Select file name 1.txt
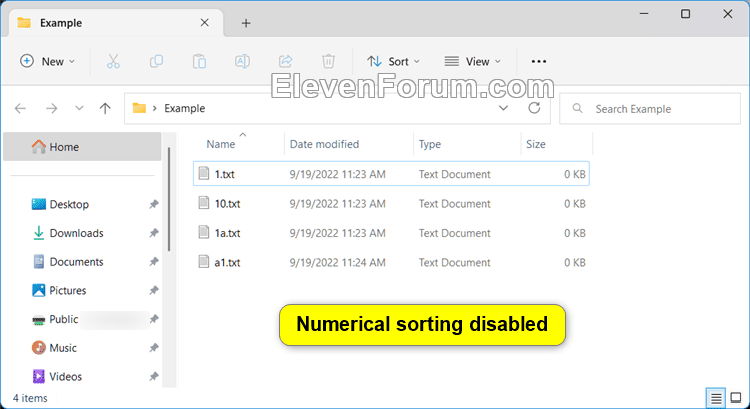The height and width of the screenshot is (409, 750). click(x=224, y=174)
